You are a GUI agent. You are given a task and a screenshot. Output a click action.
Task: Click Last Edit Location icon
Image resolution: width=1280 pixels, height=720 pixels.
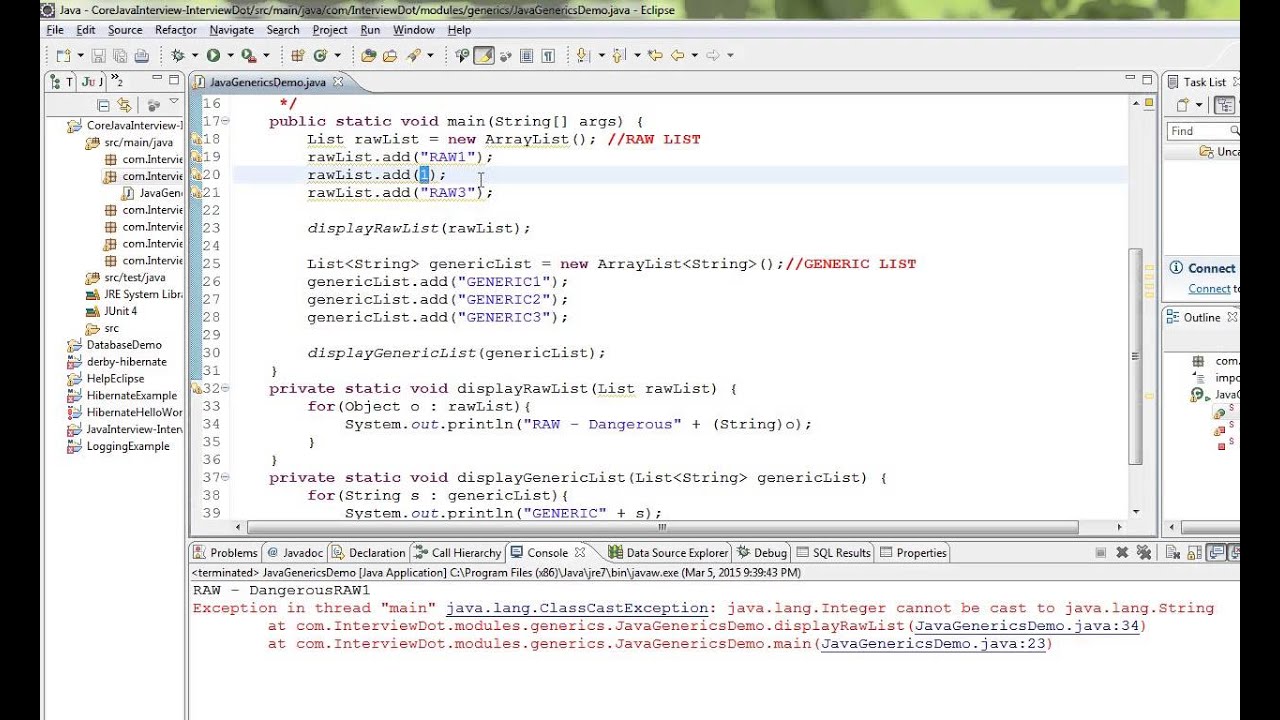click(655, 56)
